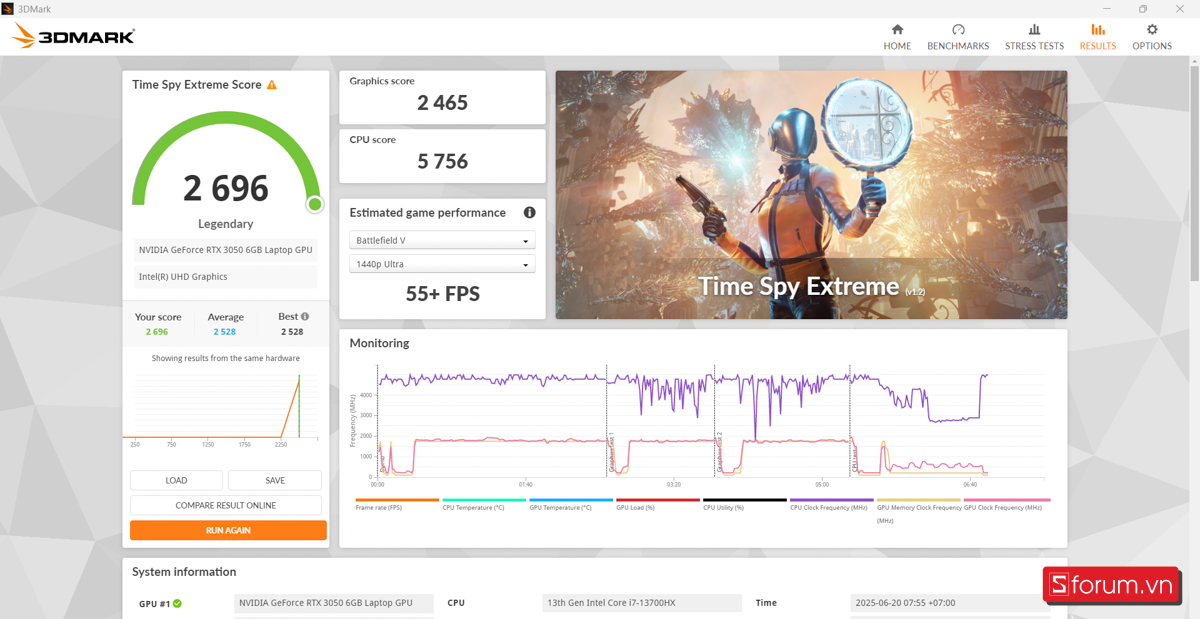Click the CPU score value 5 756
The width and height of the screenshot is (1200, 619).
pyautogui.click(x=443, y=162)
